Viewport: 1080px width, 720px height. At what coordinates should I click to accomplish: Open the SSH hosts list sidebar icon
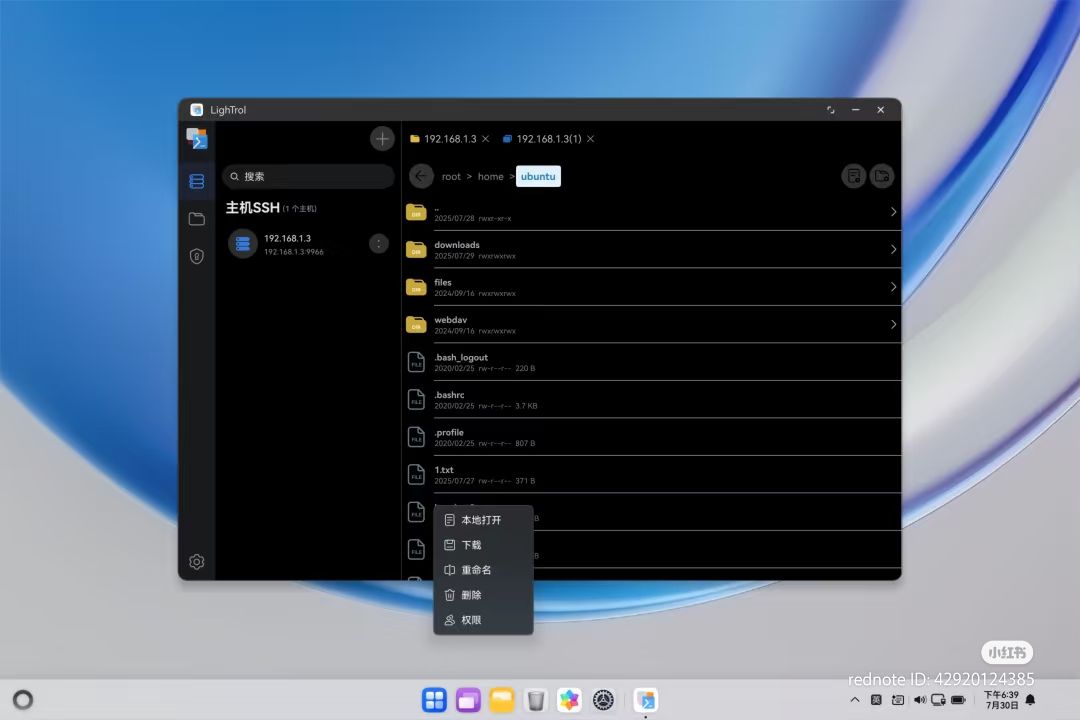[x=196, y=181]
